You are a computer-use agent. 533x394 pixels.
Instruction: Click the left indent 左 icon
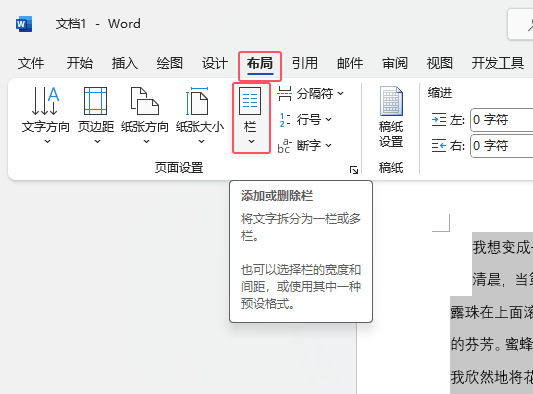tap(439, 120)
